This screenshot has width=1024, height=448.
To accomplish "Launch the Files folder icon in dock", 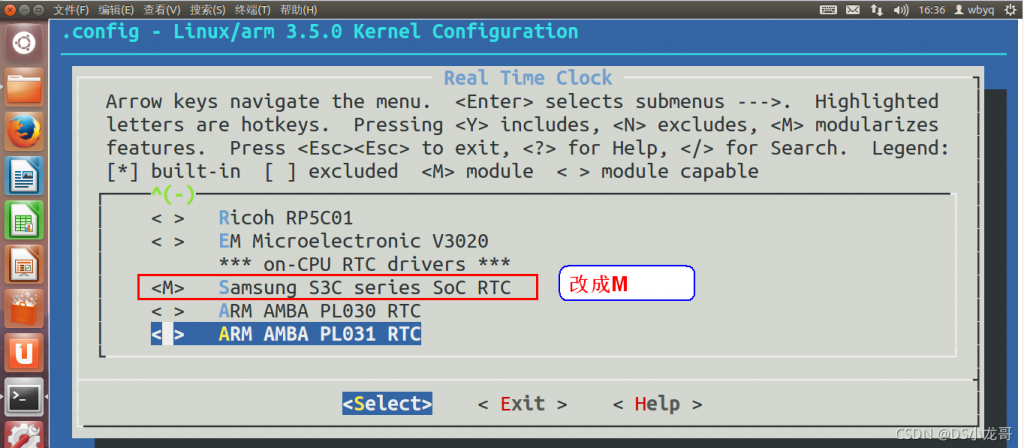I will pyautogui.click(x=24, y=88).
